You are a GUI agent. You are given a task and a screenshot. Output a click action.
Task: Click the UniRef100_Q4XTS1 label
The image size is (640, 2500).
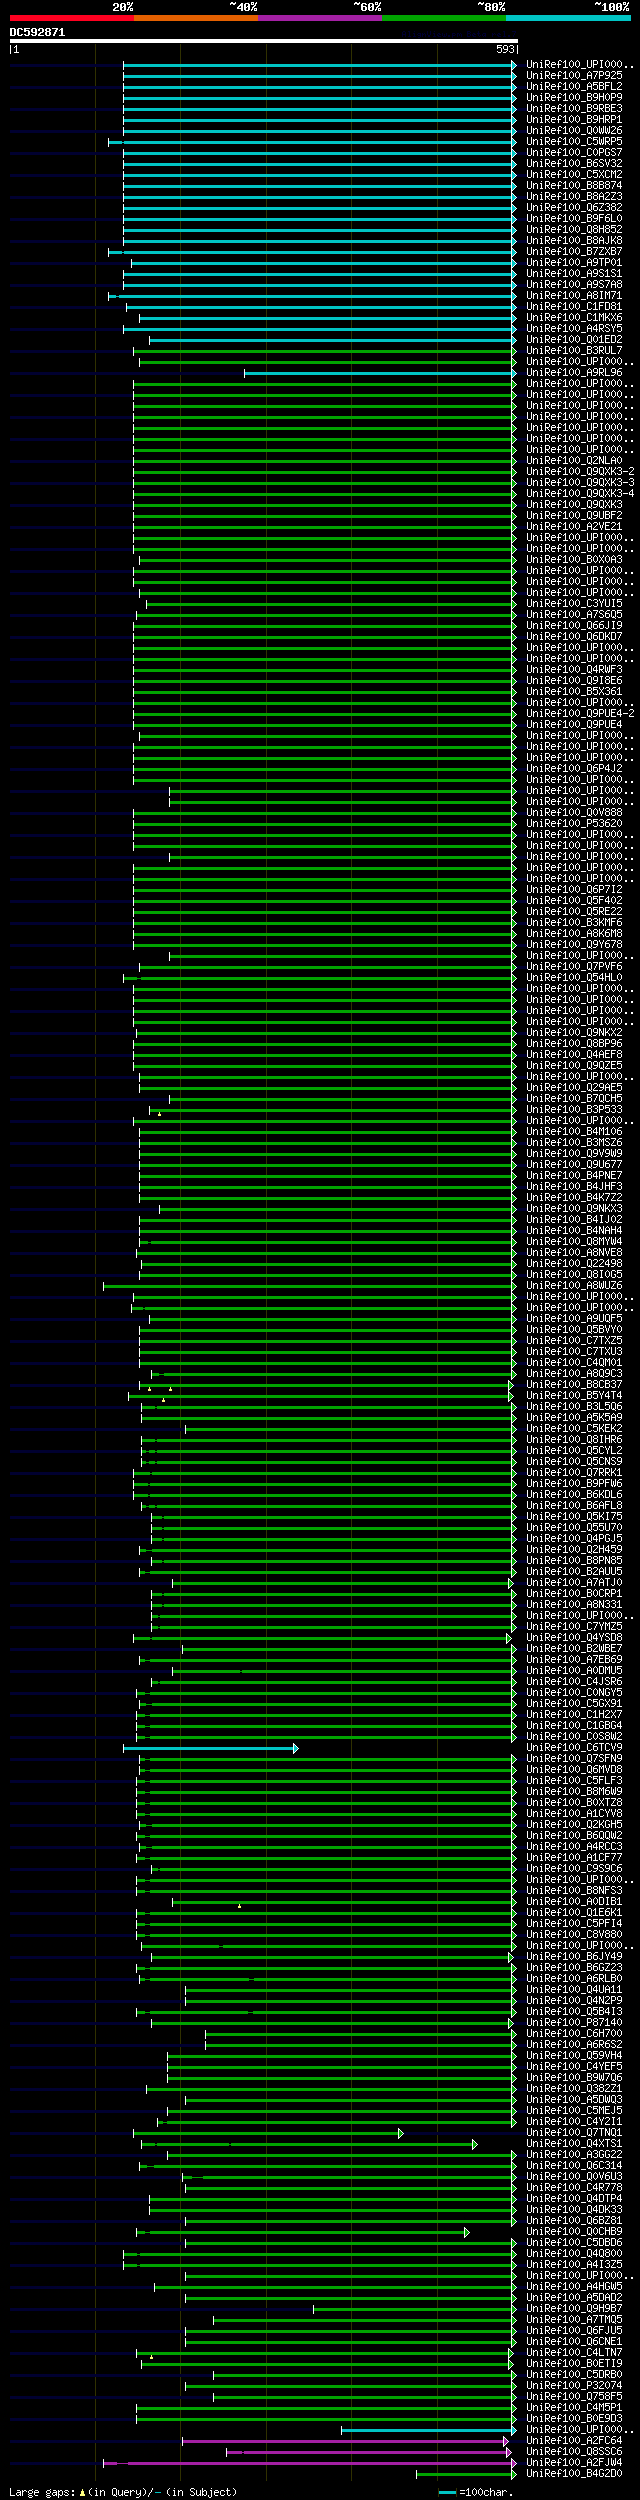[x=574, y=2143]
